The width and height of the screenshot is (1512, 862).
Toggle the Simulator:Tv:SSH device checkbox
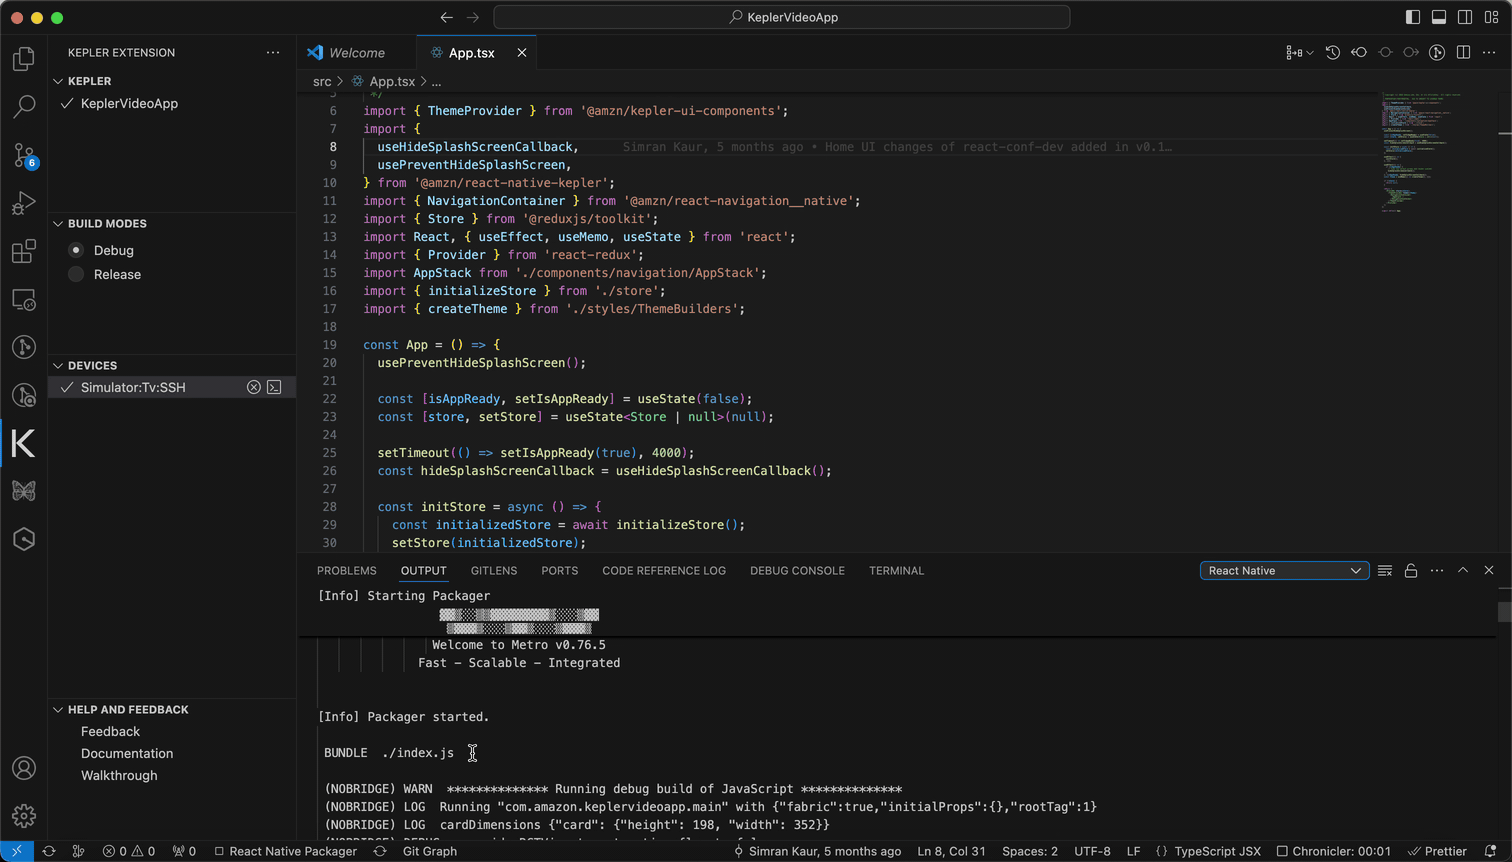coord(67,387)
